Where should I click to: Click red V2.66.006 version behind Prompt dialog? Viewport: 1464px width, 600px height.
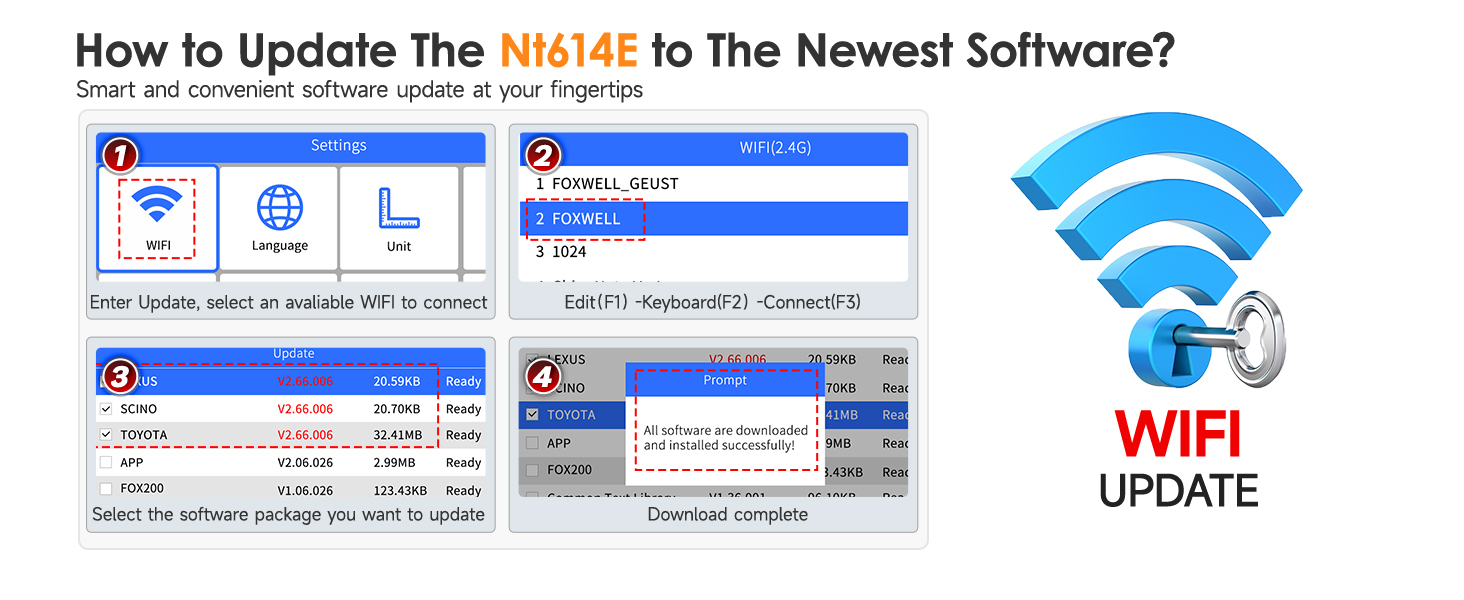(737, 360)
